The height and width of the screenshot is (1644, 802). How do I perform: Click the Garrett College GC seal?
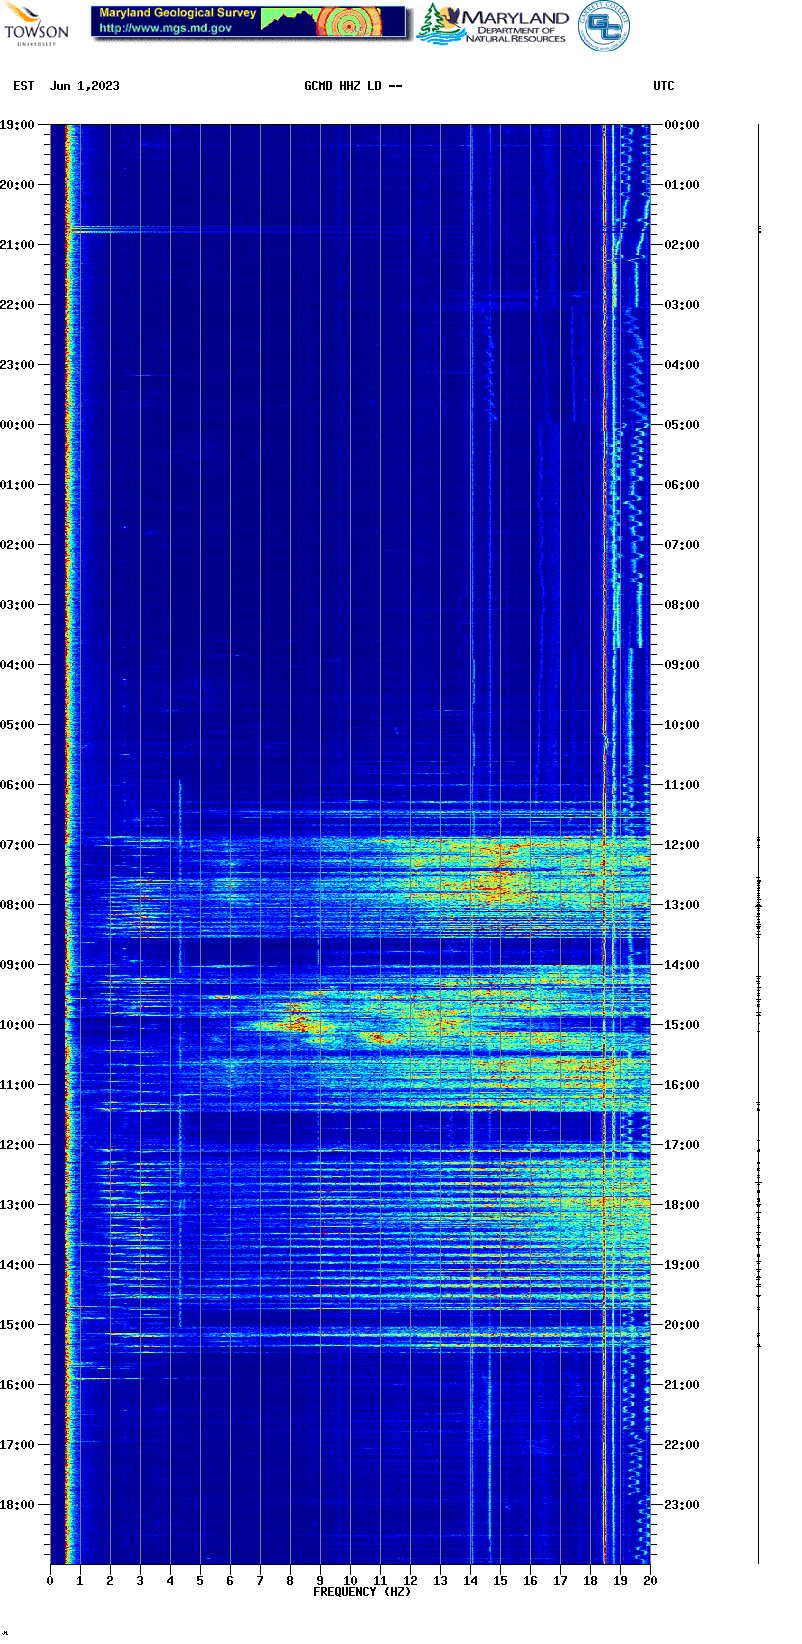(603, 27)
